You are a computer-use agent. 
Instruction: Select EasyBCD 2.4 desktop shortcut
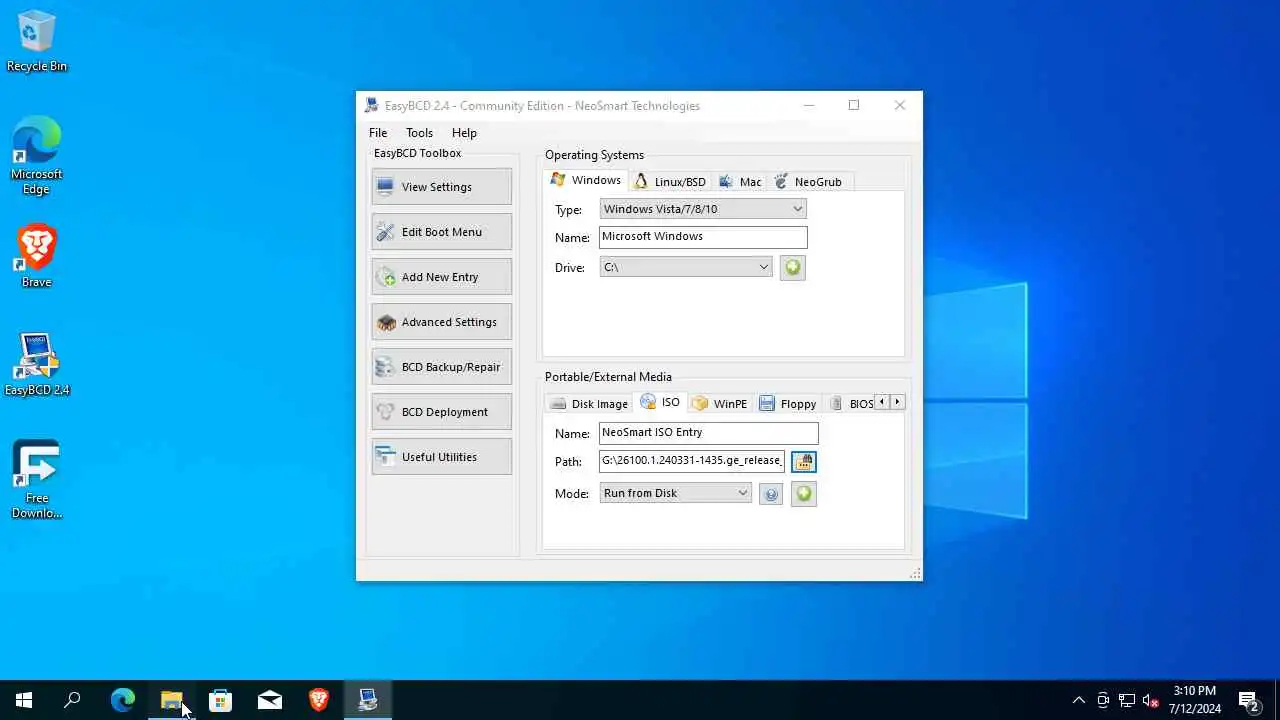[37, 365]
